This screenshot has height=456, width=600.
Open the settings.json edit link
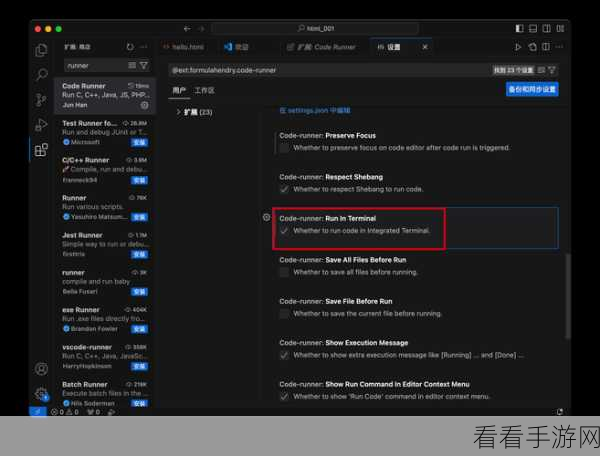(x=315, y=111)
